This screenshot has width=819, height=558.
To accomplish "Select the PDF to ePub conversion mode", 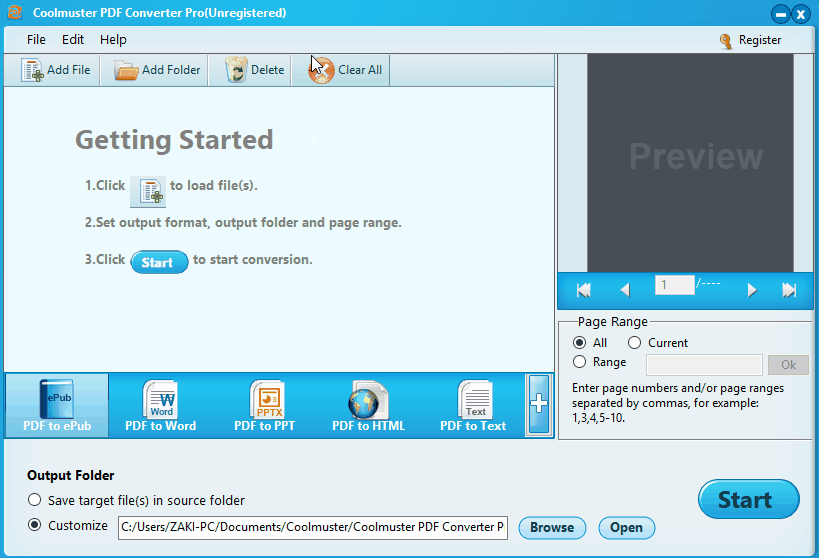I will pyautogui.click(x=57, y=405).
